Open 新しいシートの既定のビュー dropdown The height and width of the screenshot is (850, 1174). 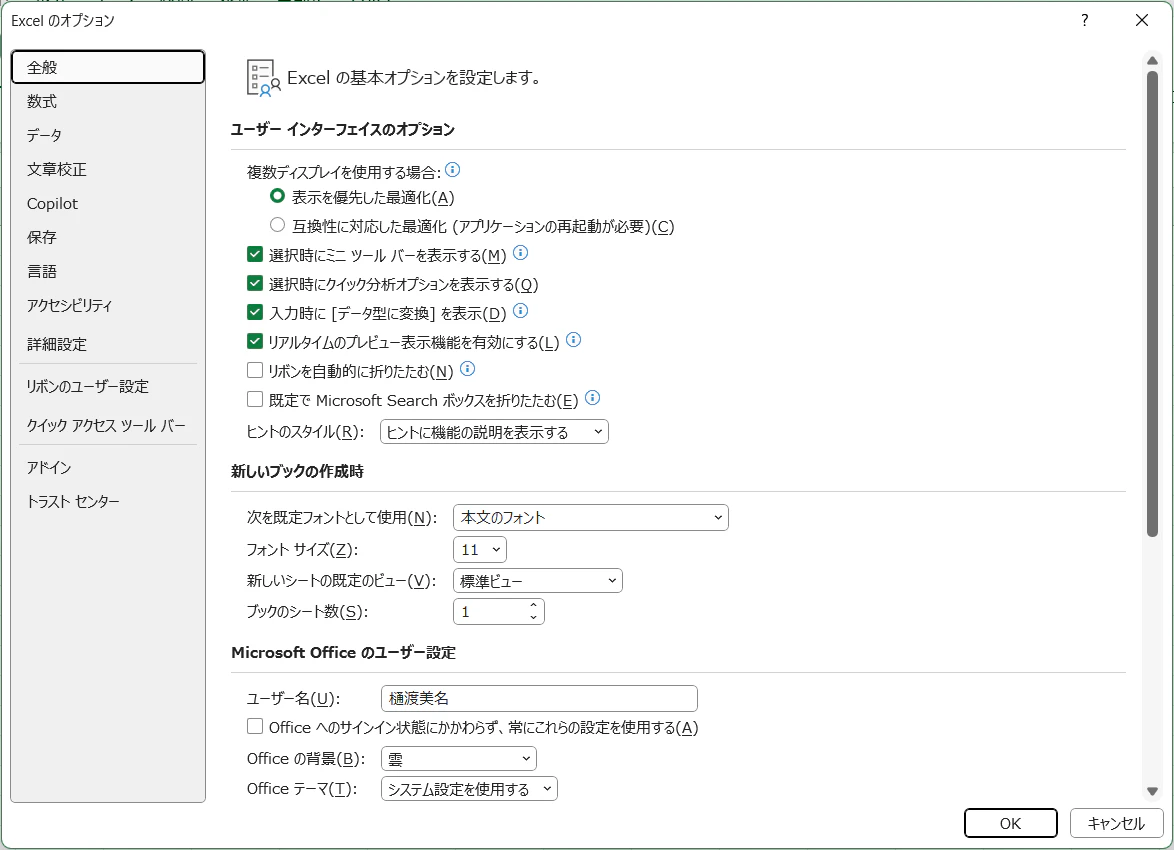click(538, 580)
